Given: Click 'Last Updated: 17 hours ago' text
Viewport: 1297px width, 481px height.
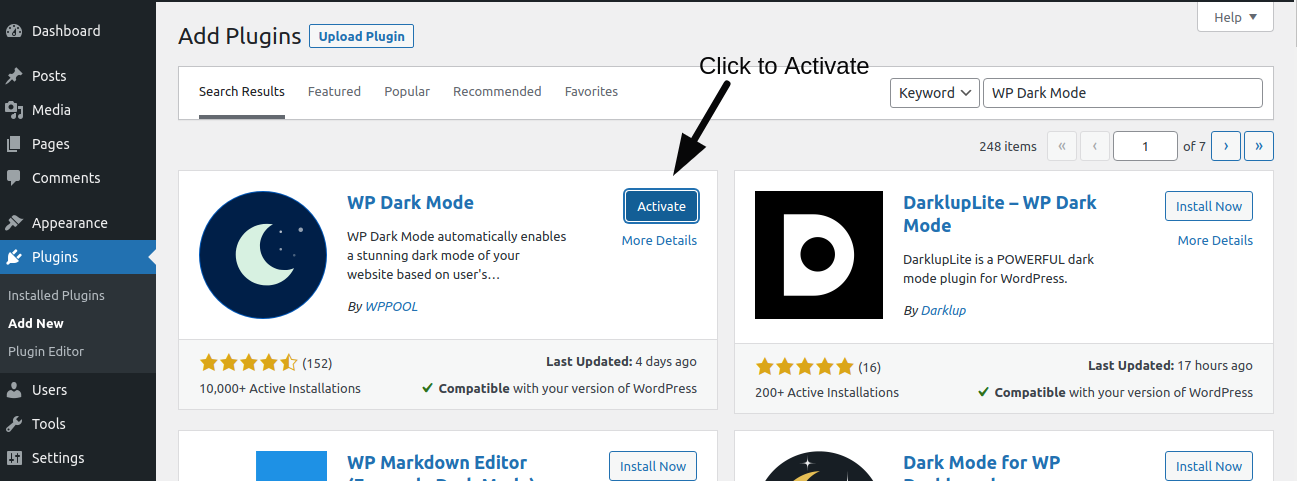Looking at the screenshot, I should [1170, 366].
